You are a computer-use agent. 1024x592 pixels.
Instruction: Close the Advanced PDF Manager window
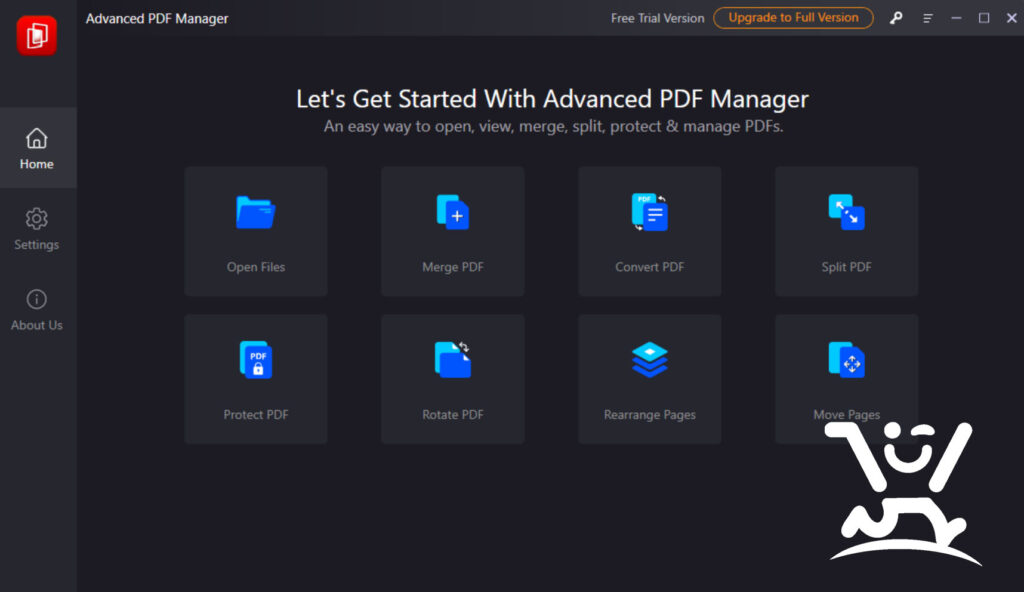[1012, 18]
